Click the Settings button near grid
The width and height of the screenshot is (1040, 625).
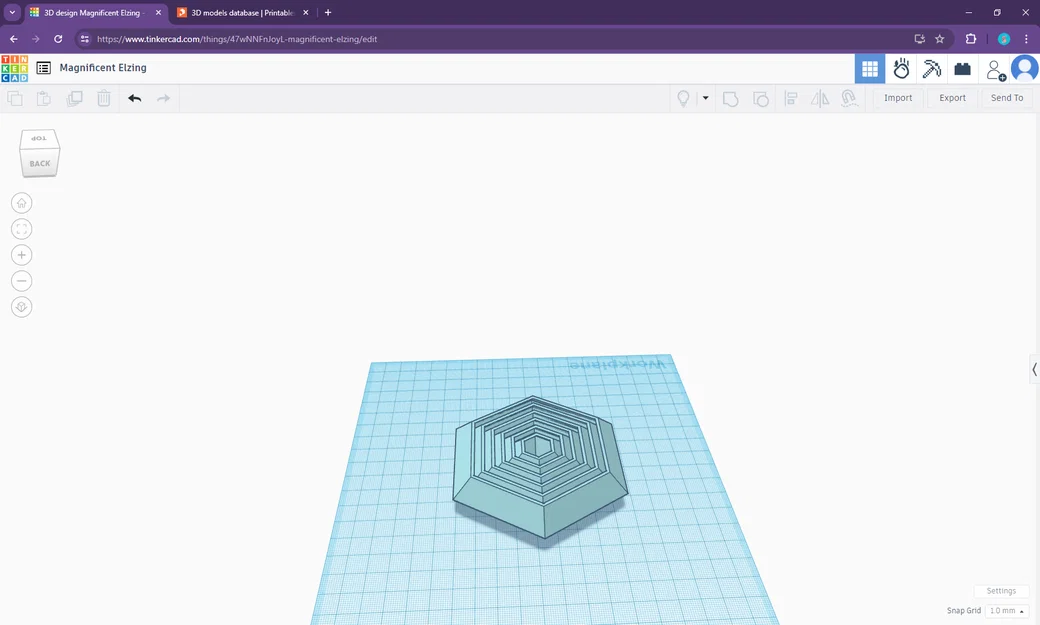[x=1001, y=590]
